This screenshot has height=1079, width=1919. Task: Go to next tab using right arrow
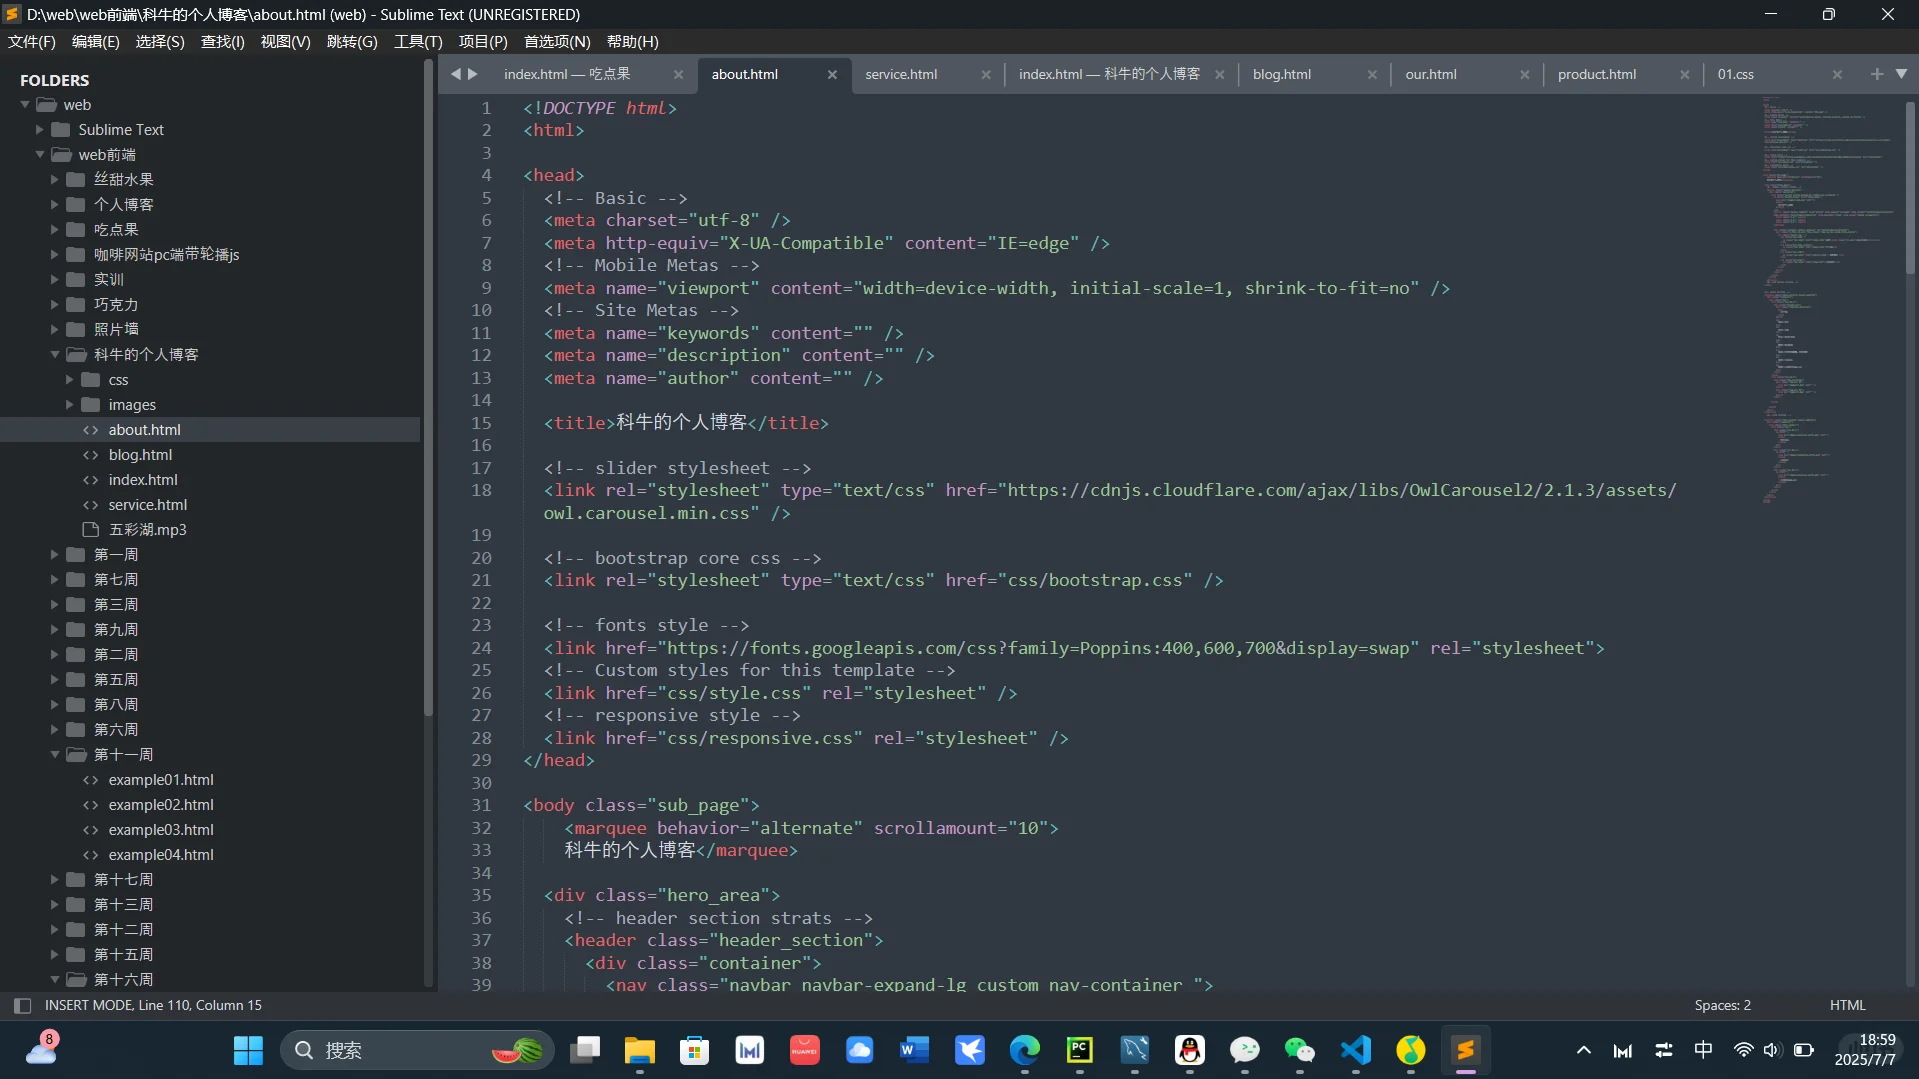point(473,74)
